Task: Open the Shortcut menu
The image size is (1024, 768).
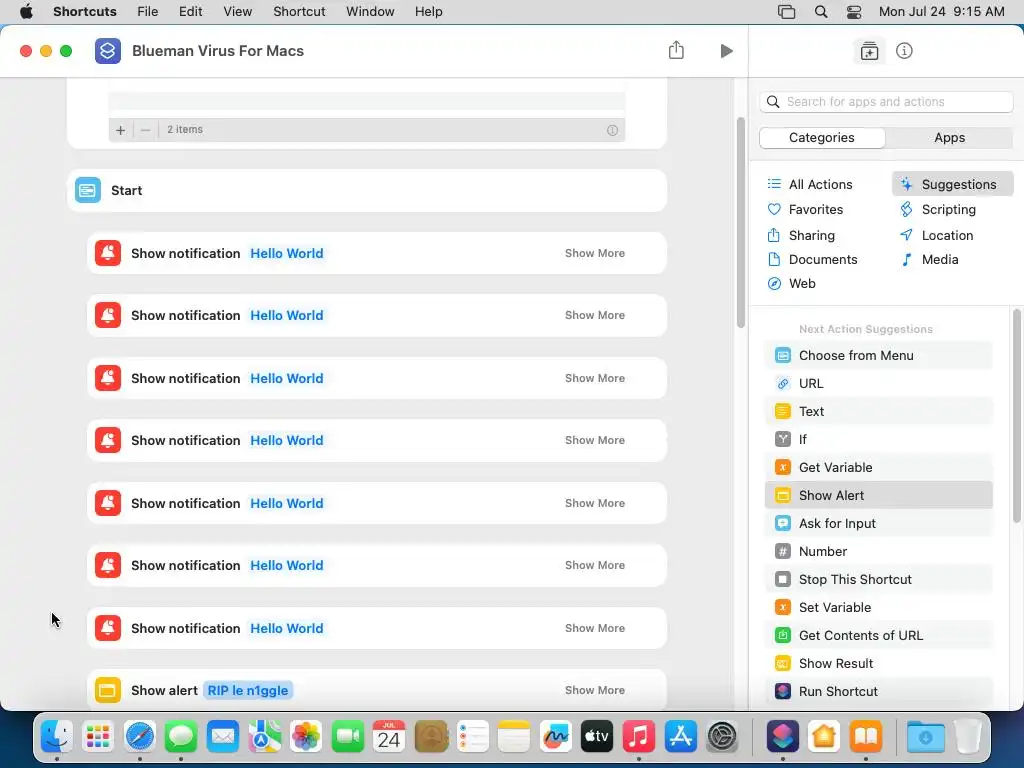Action: (299, 12)
